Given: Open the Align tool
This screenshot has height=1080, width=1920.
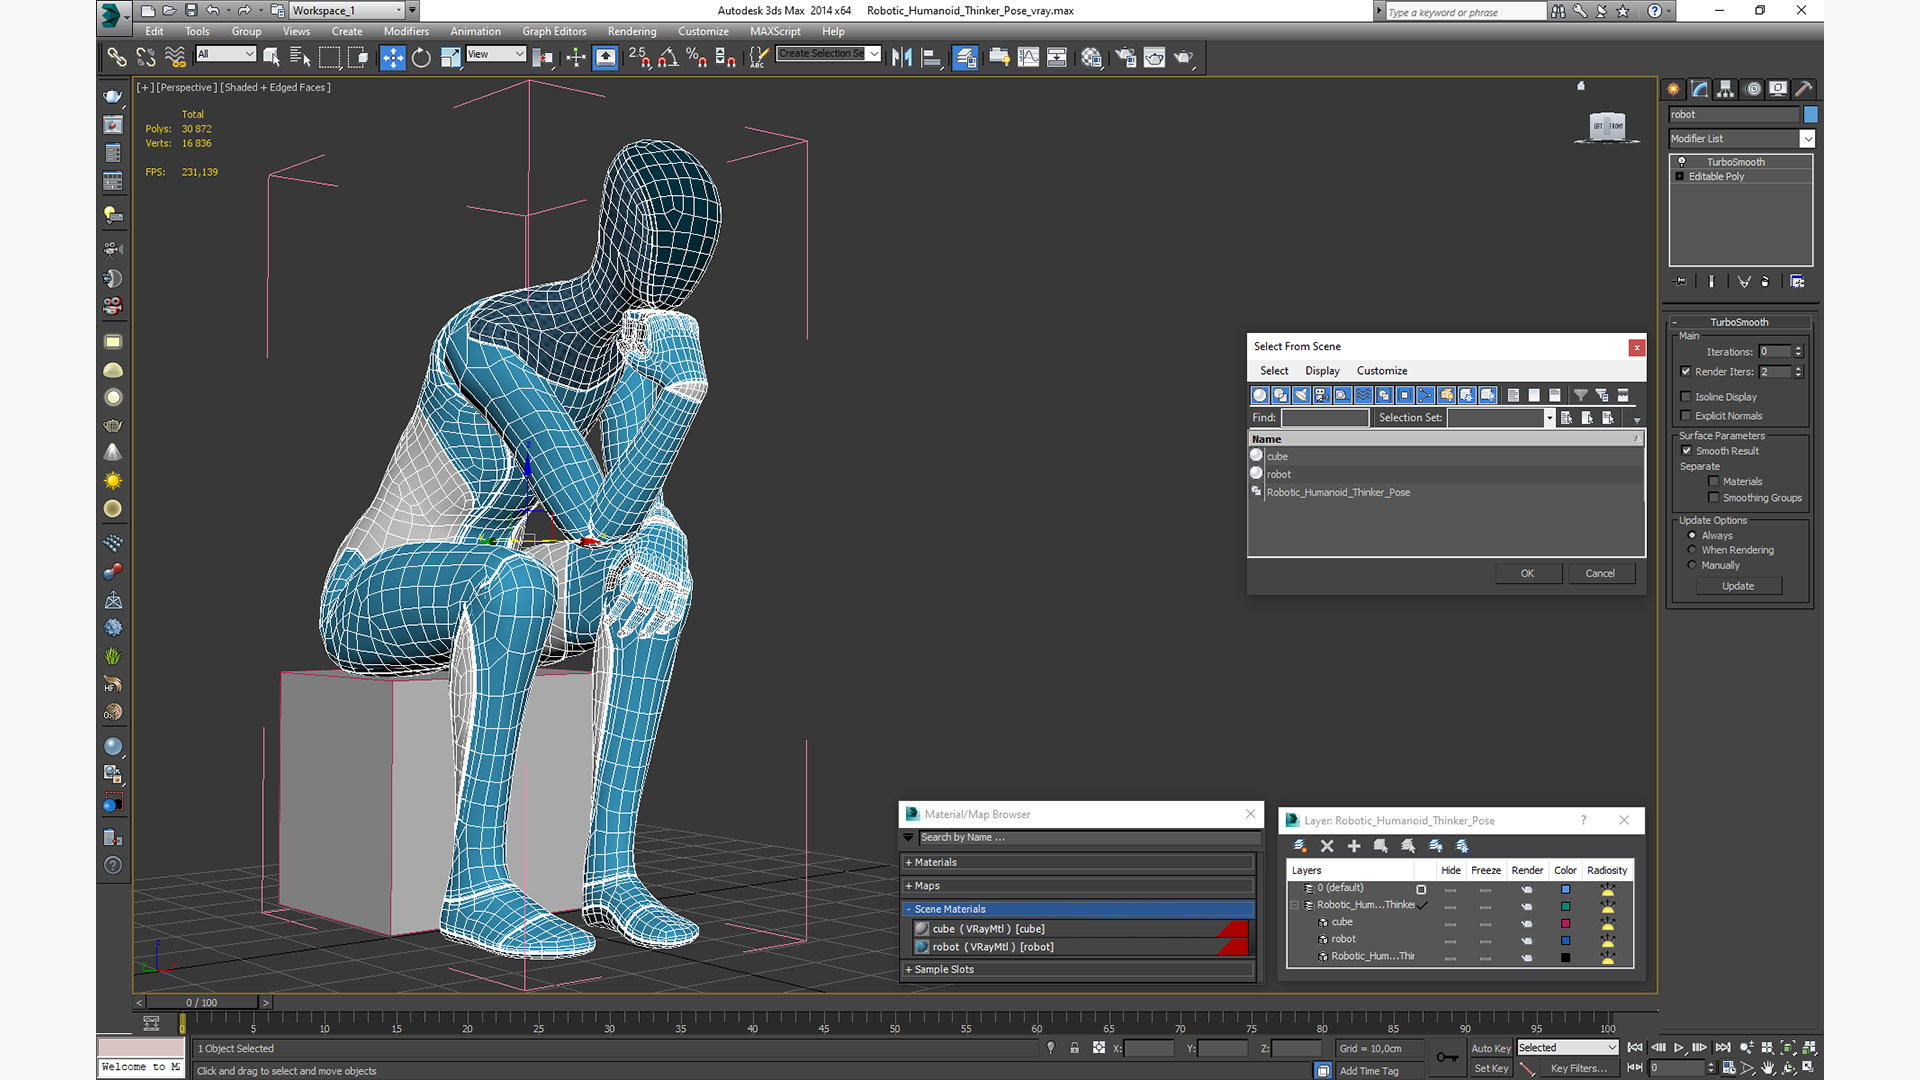Looking at the screenshot, I should [x=931, y=57].
